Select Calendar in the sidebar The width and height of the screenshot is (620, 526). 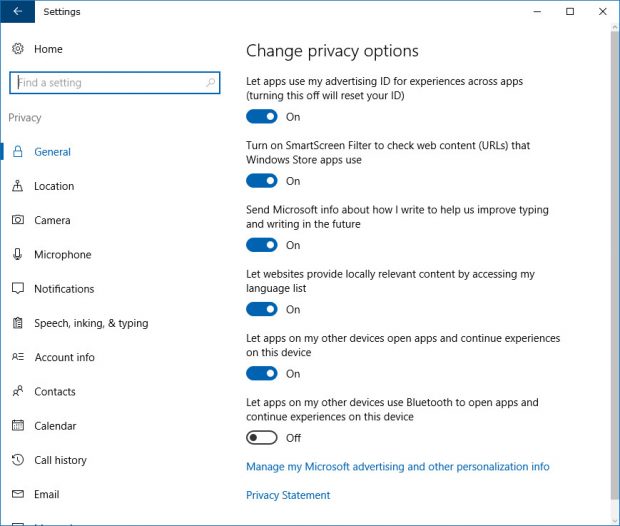coord(55,426)
